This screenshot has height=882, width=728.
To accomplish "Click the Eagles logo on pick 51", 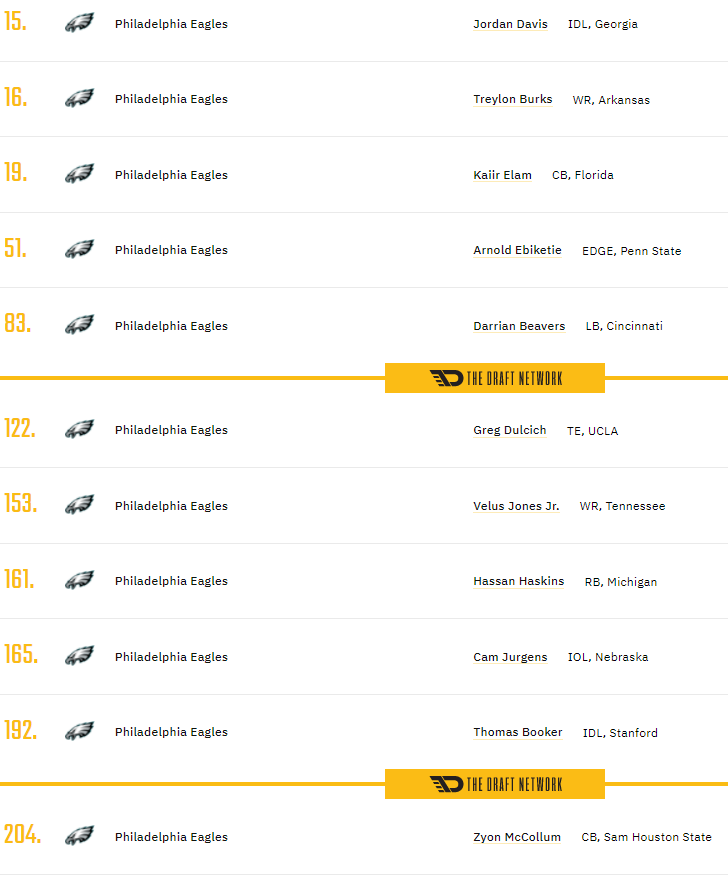I will (x=79, y=250).
